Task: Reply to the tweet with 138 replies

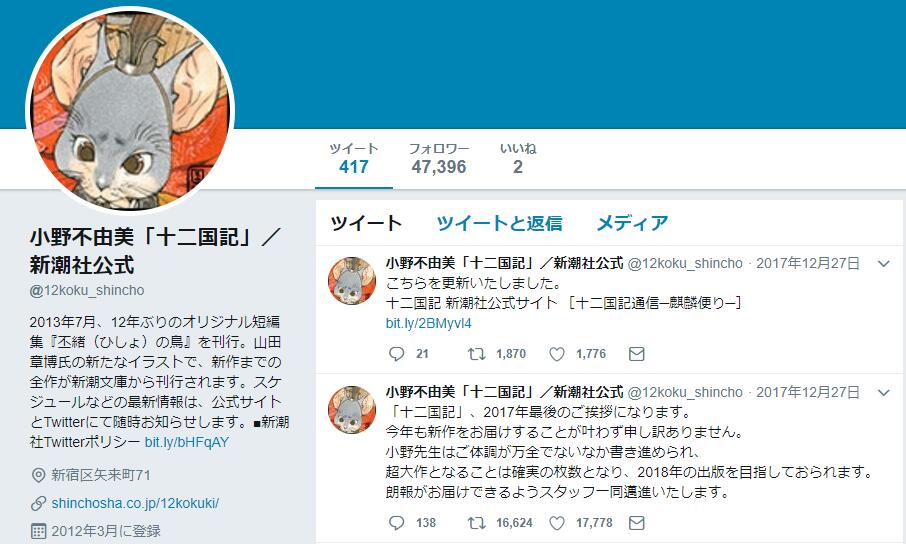Action: (396, 523)
